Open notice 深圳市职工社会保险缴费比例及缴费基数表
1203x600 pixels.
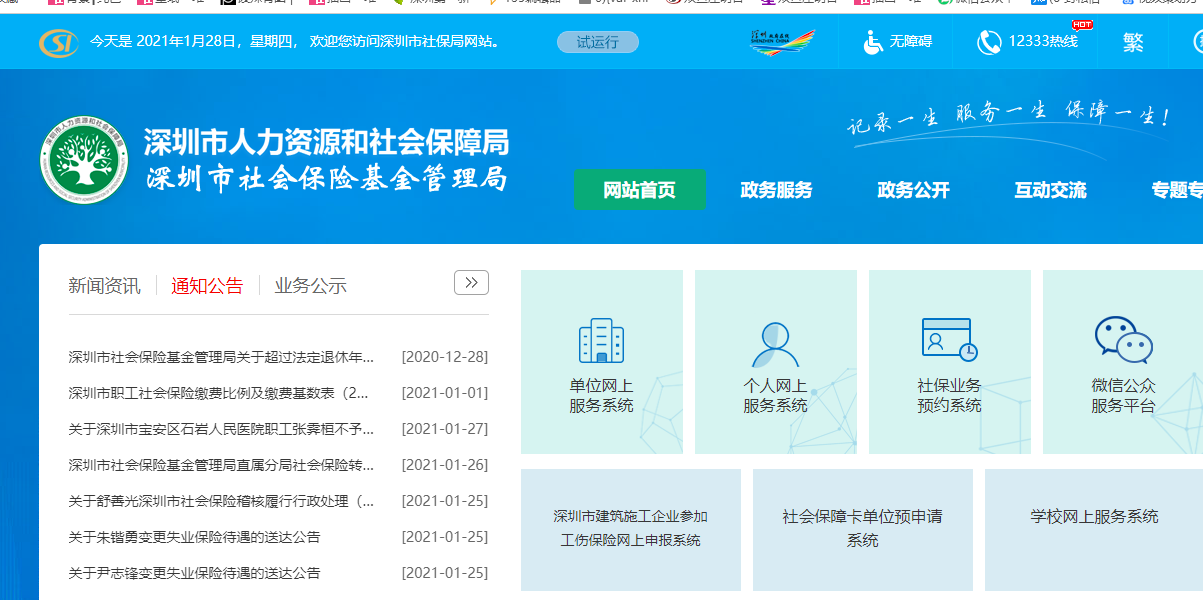click(219, 393)
